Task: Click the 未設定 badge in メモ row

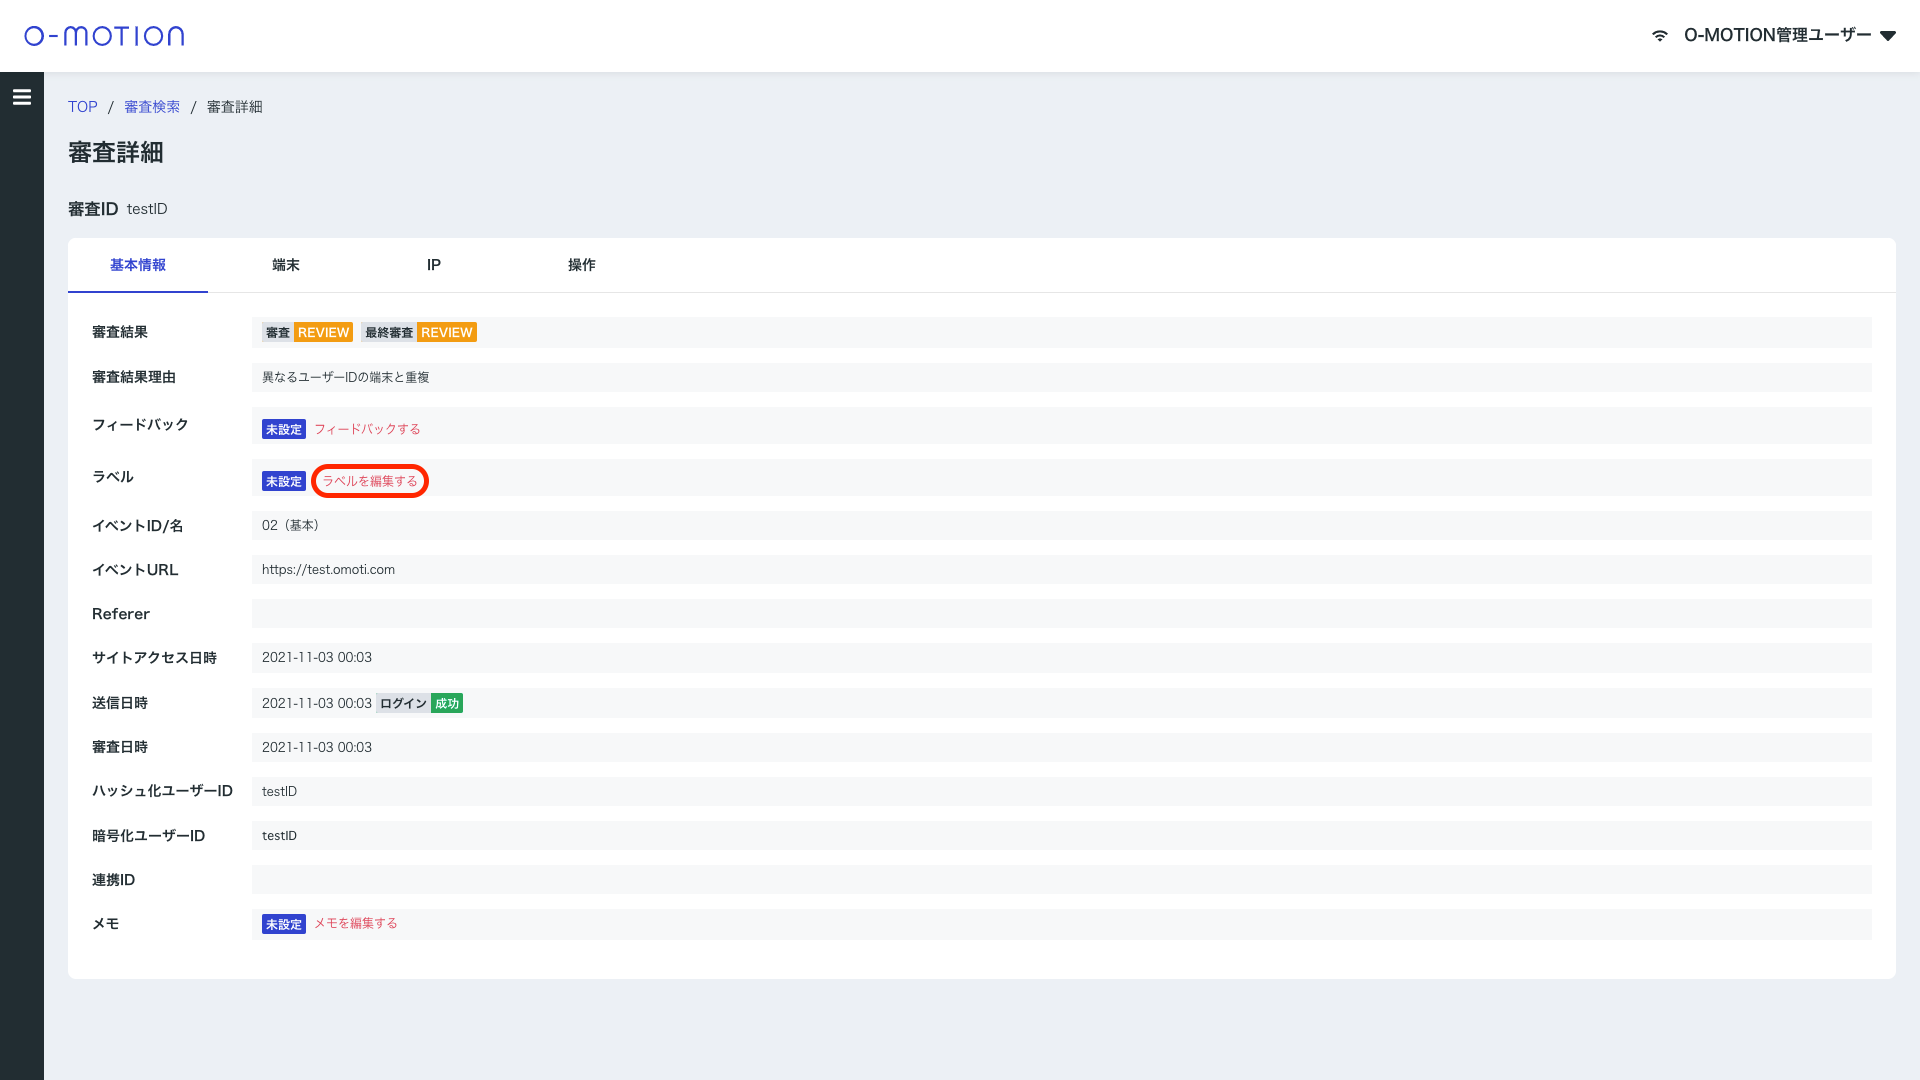Action: pos(284,924)
